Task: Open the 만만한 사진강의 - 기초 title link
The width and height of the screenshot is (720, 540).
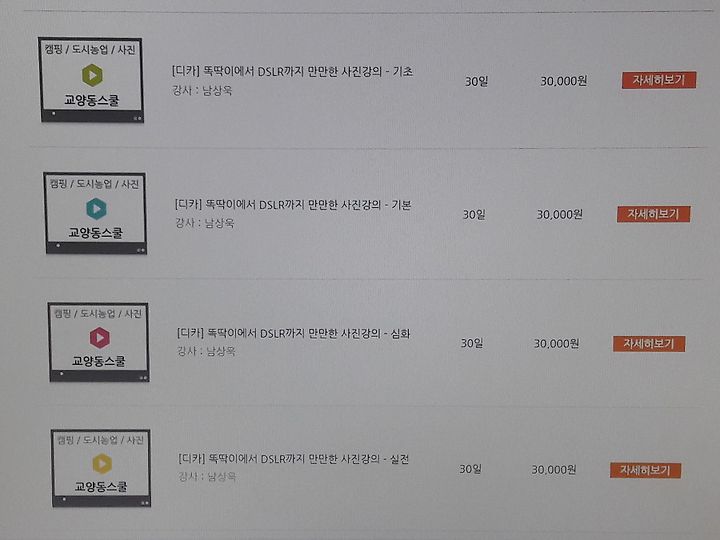Action: tap(292, 72)
